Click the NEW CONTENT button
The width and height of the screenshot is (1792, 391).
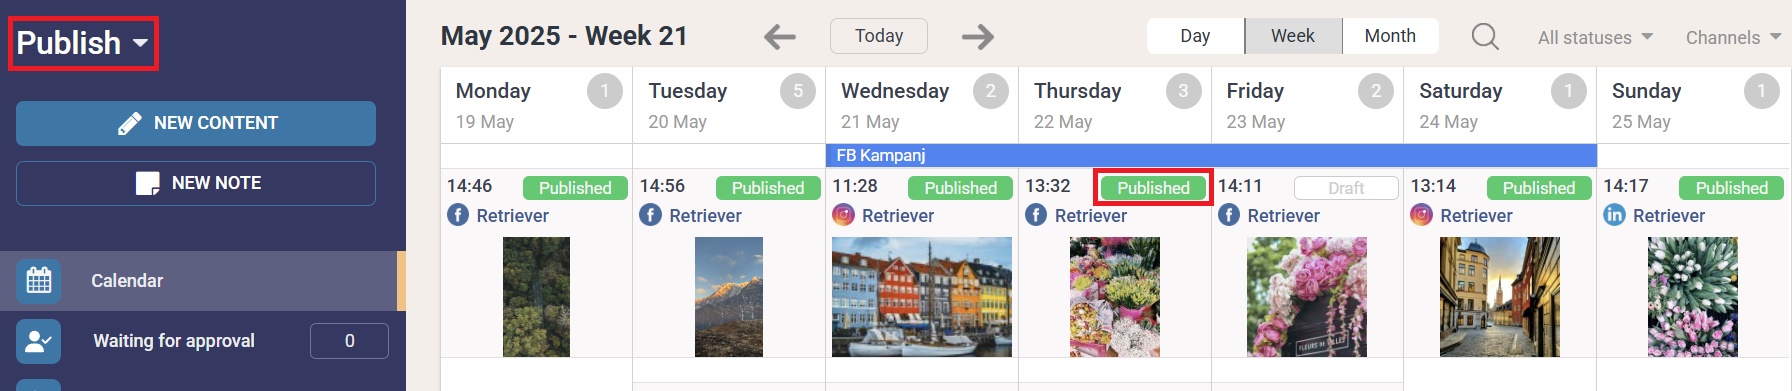click(196, 123)
